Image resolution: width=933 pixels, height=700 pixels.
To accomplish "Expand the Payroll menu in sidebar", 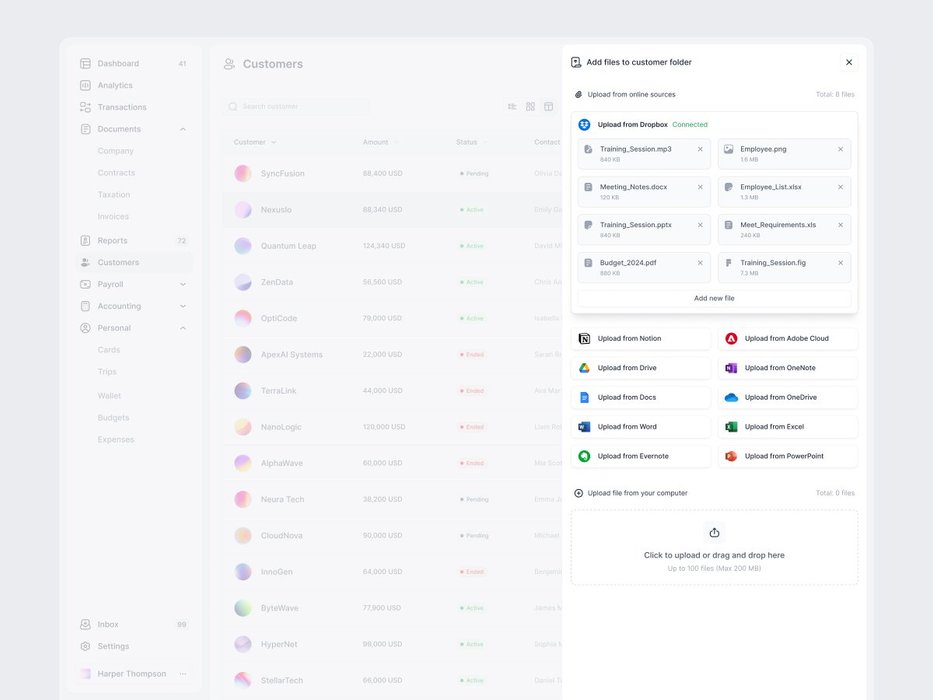I will [182, 285].
